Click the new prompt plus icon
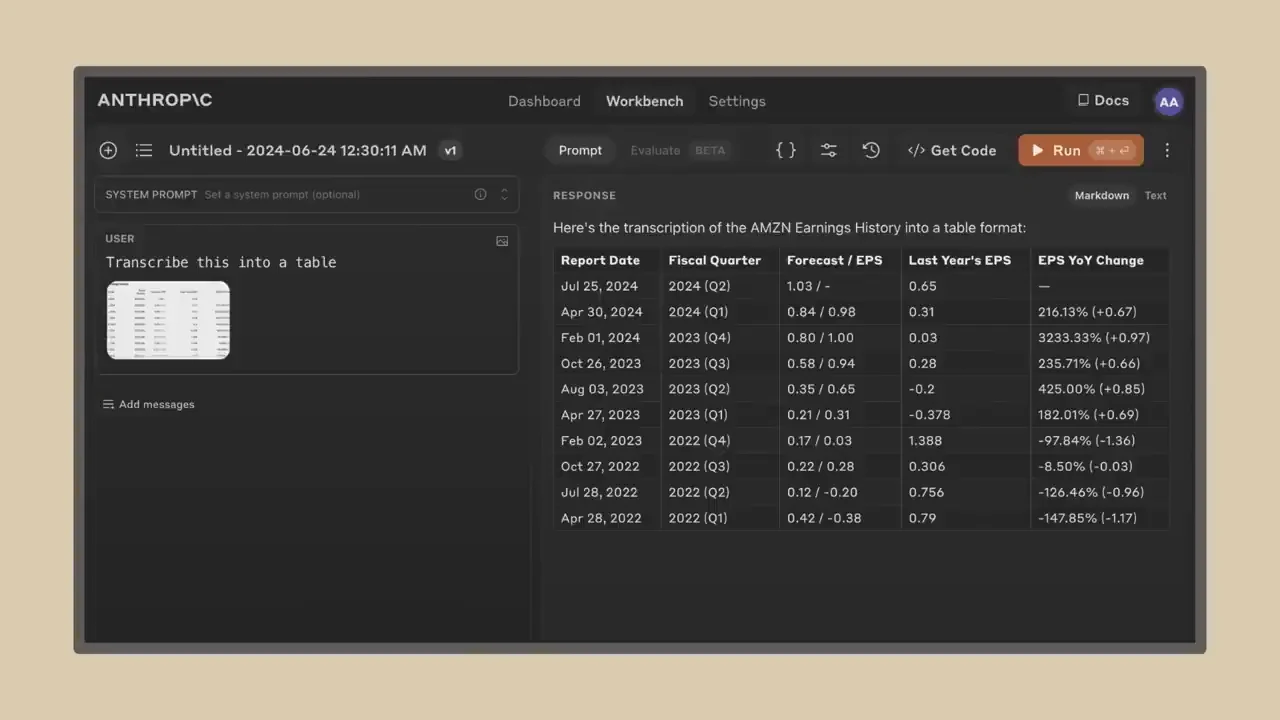 point(108,150)
